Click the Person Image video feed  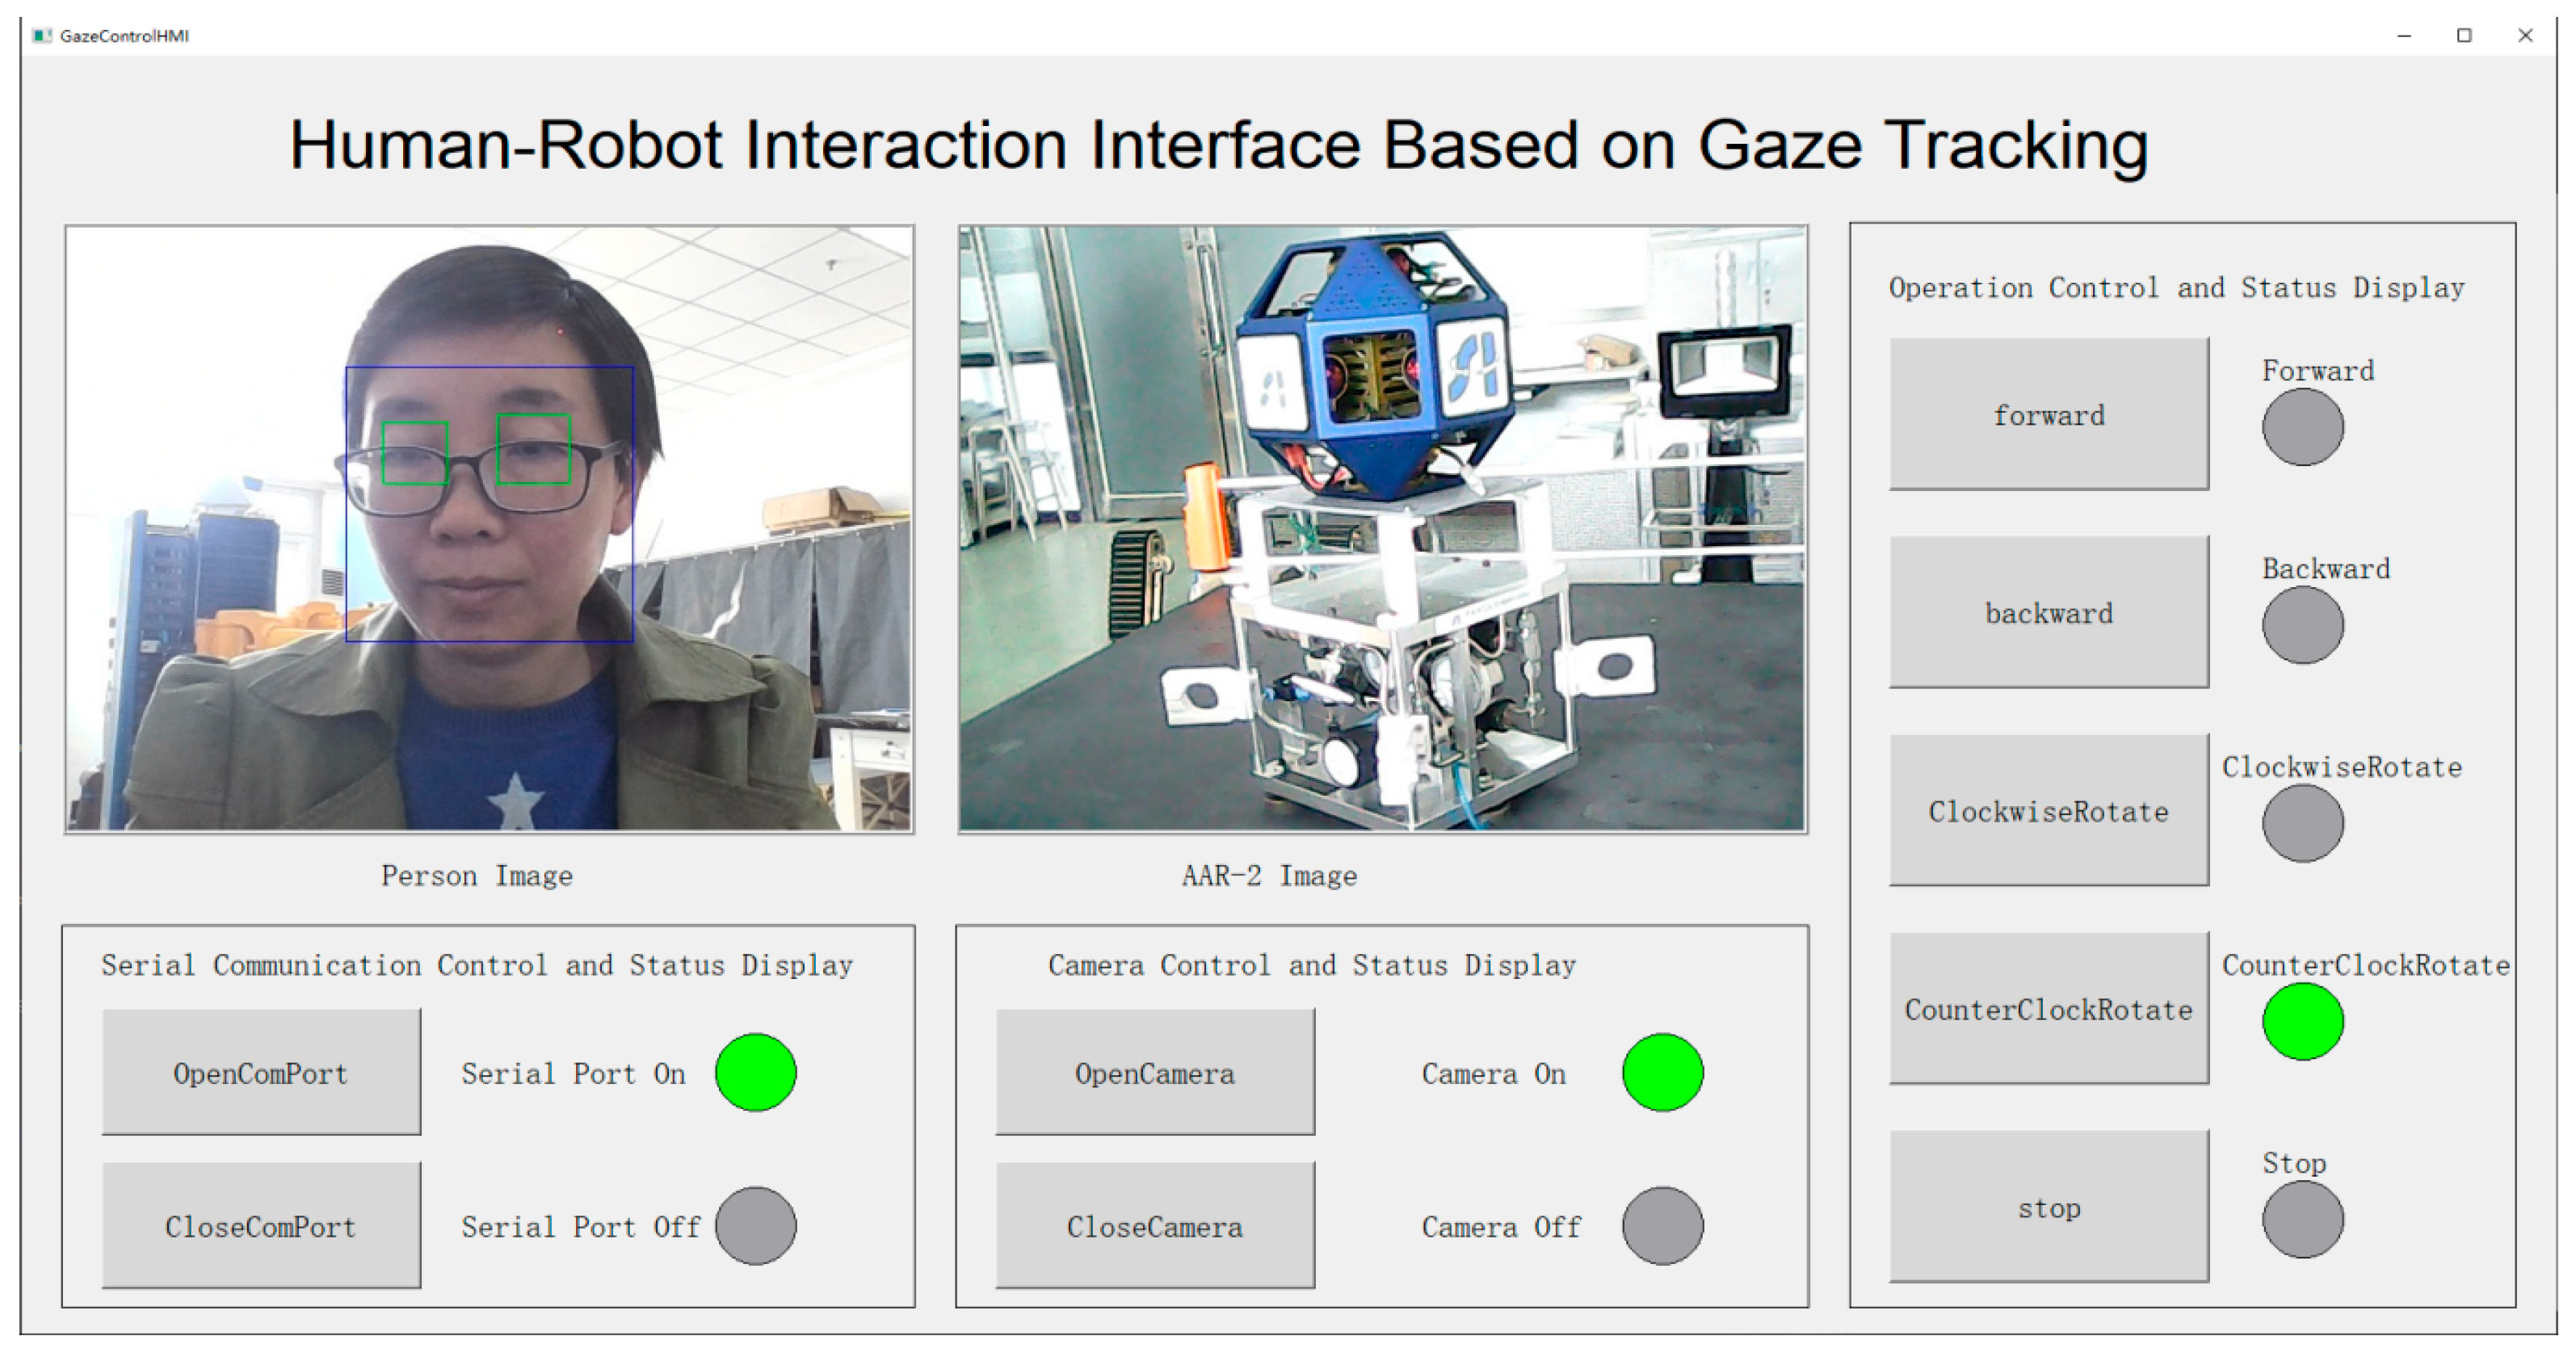click(x=489, y=528)
